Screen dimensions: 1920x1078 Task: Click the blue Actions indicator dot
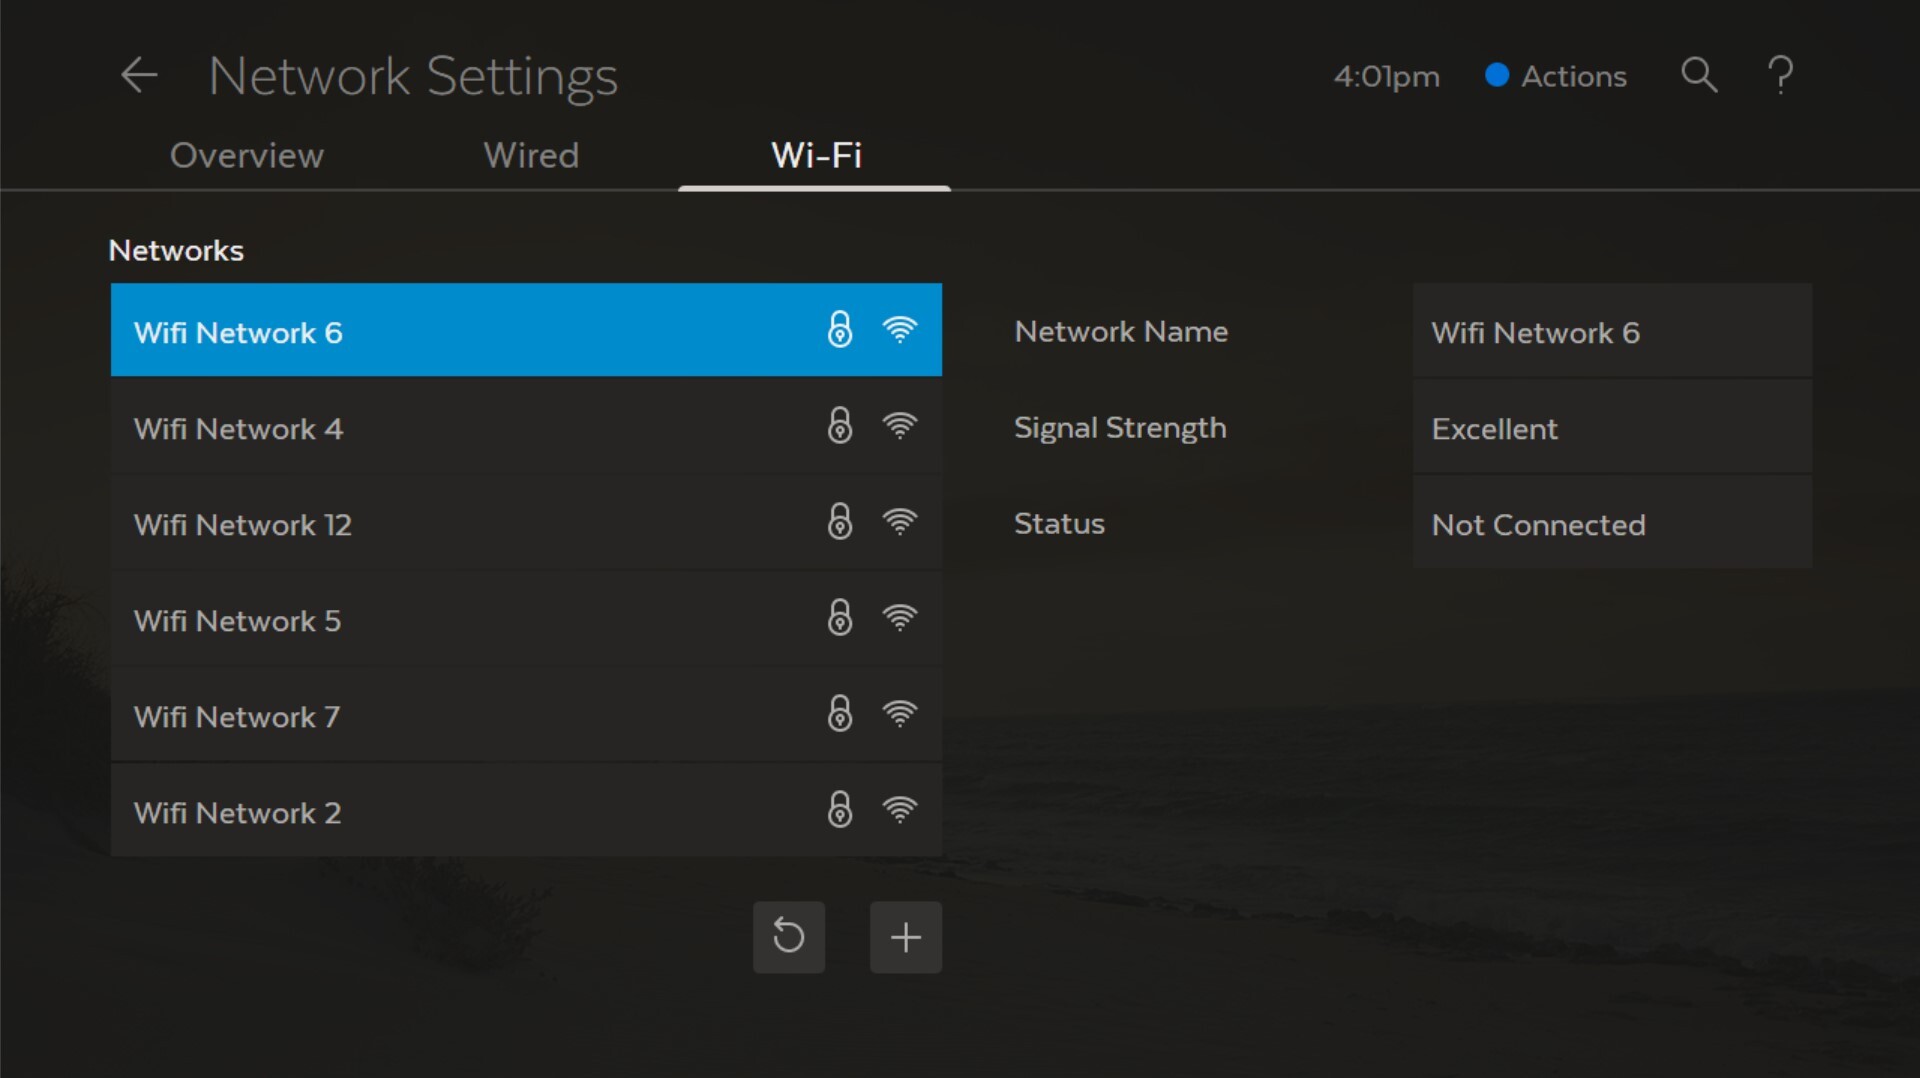click(x=1497, y=75)
